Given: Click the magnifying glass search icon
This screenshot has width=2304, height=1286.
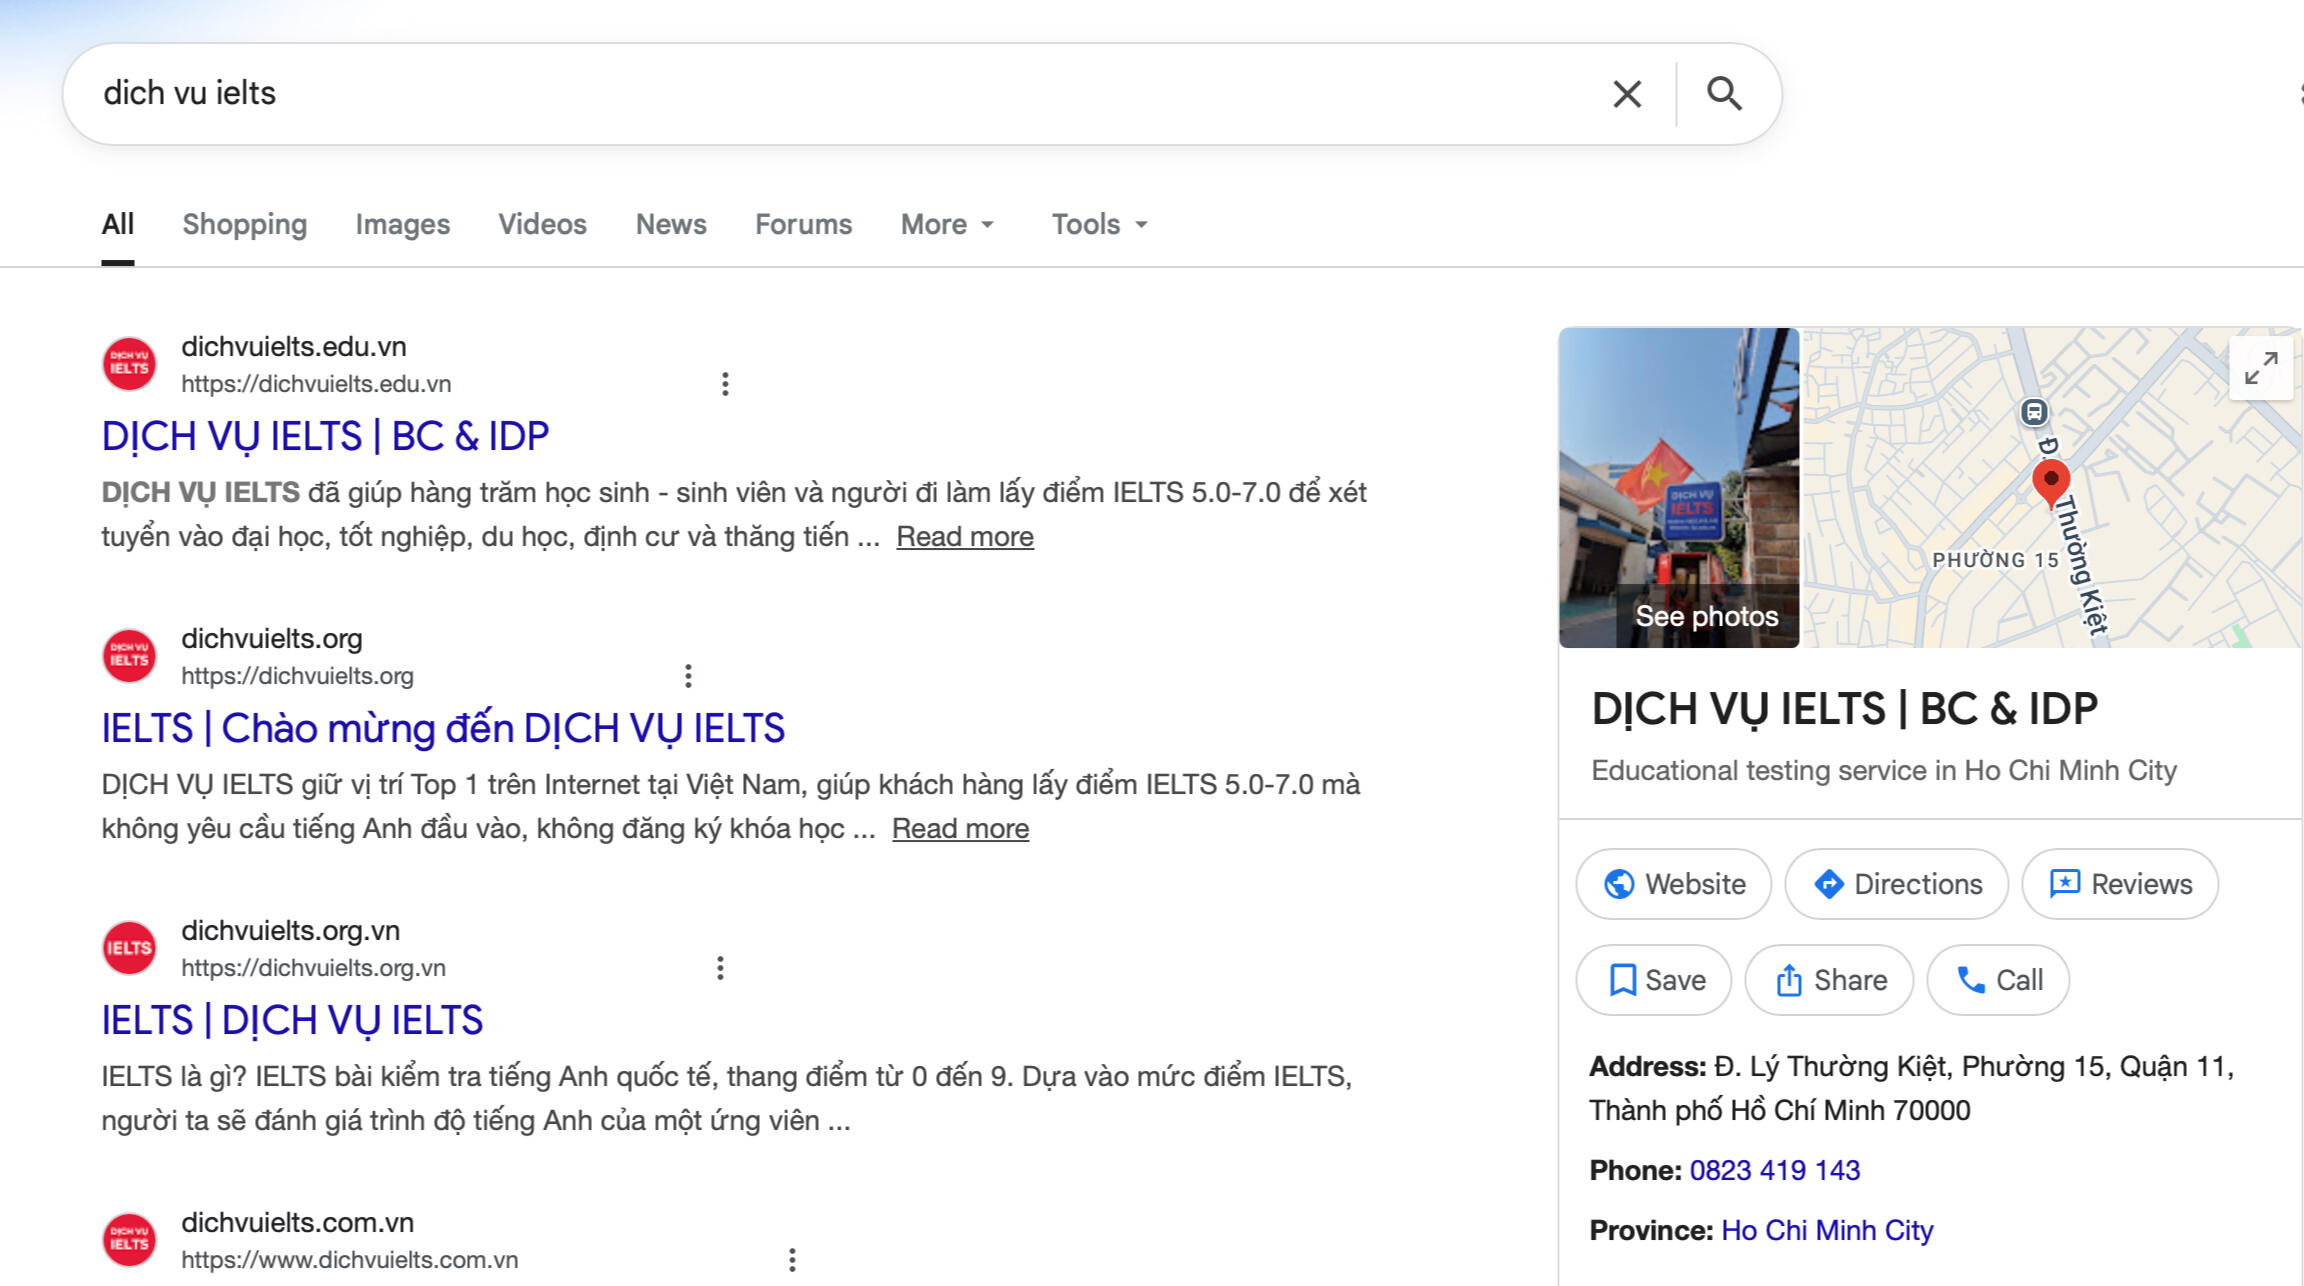Looking at the screenshot, I should click(x=1724, y=94).
